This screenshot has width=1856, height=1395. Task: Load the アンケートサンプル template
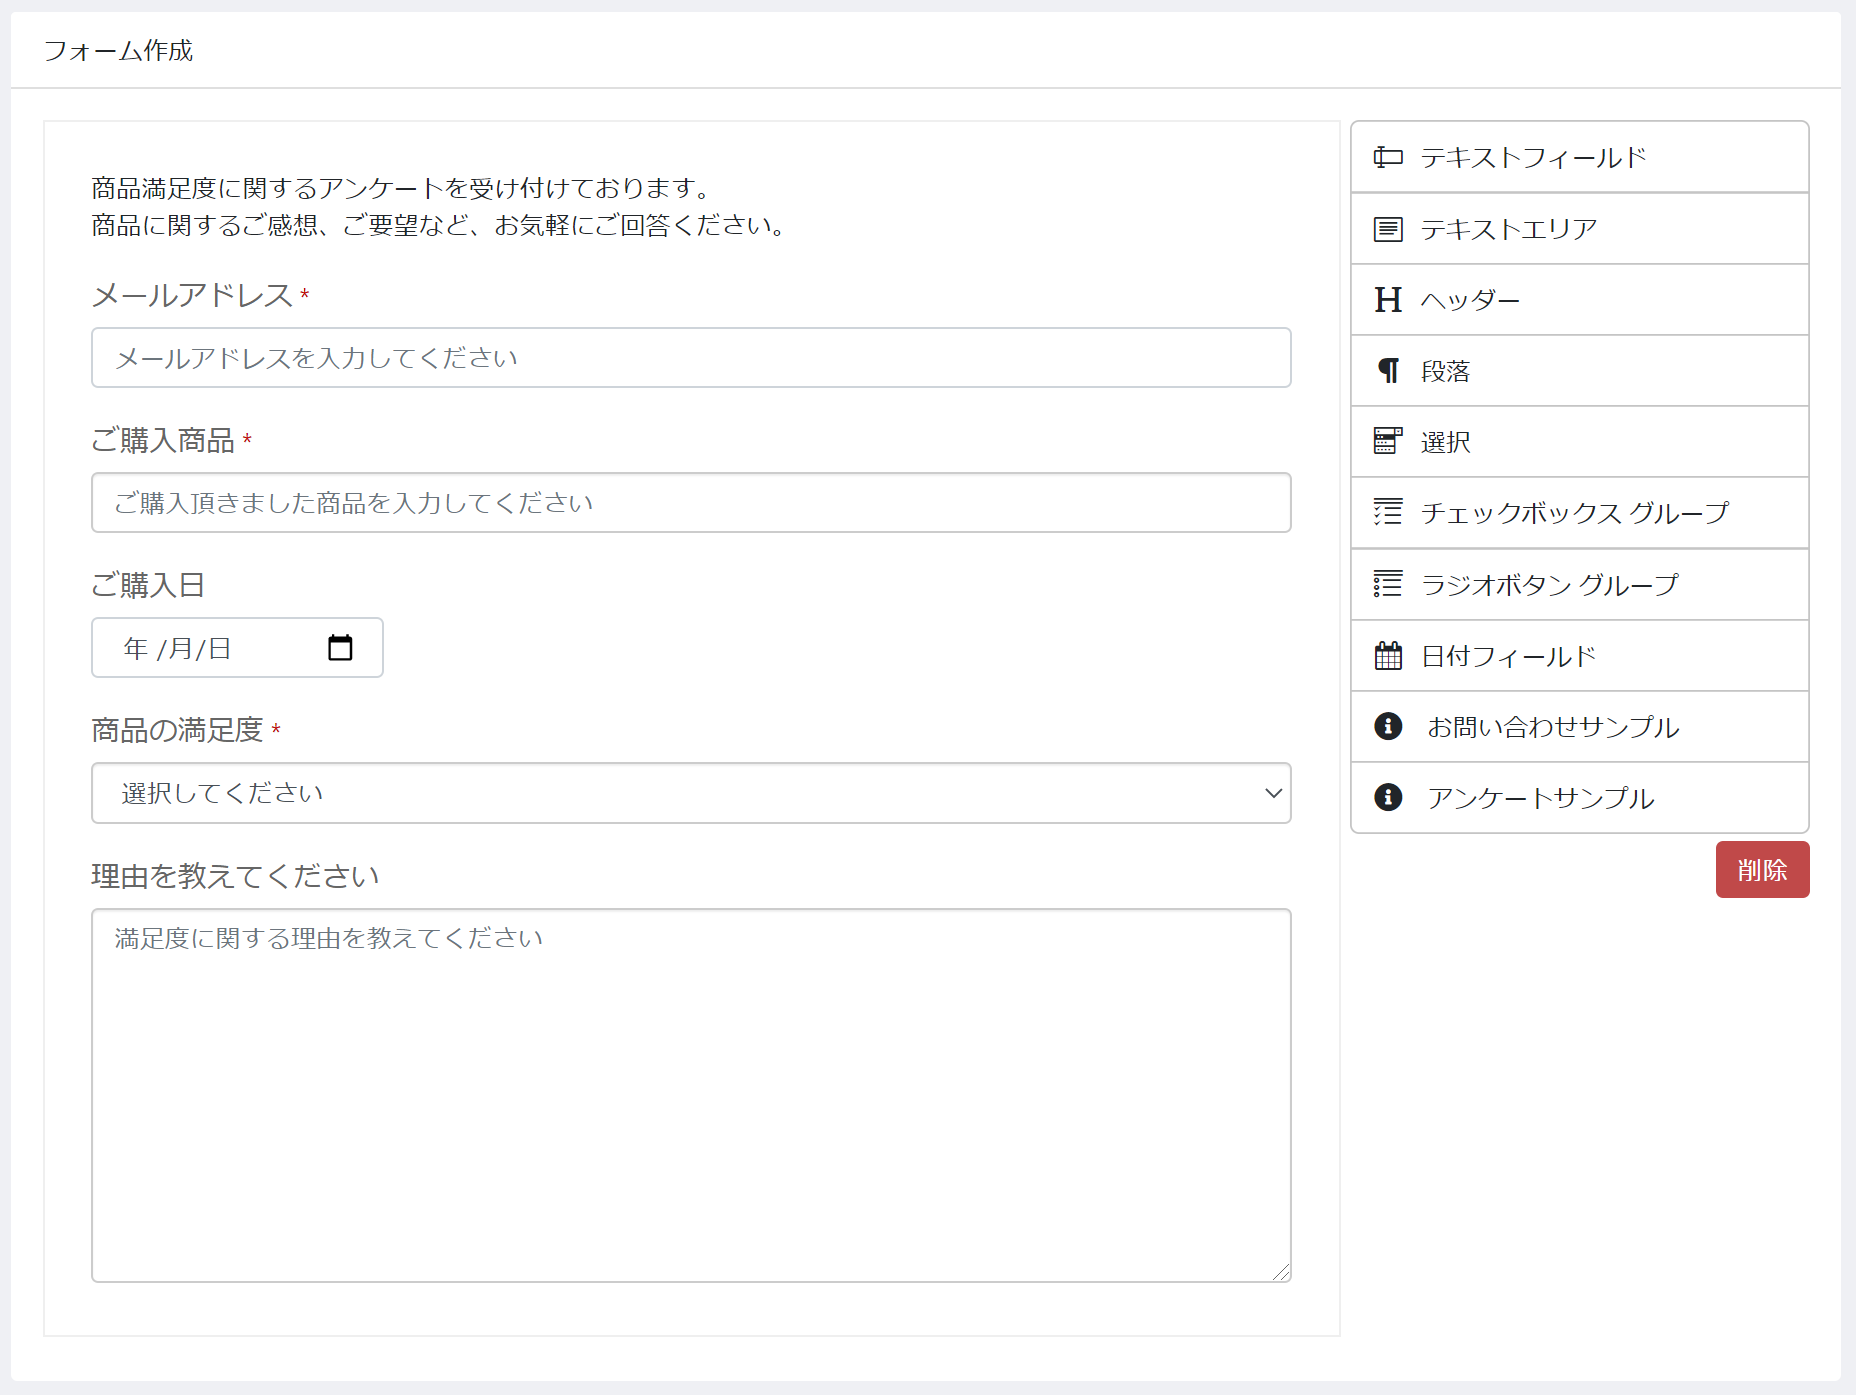(x=1580, y=798)
